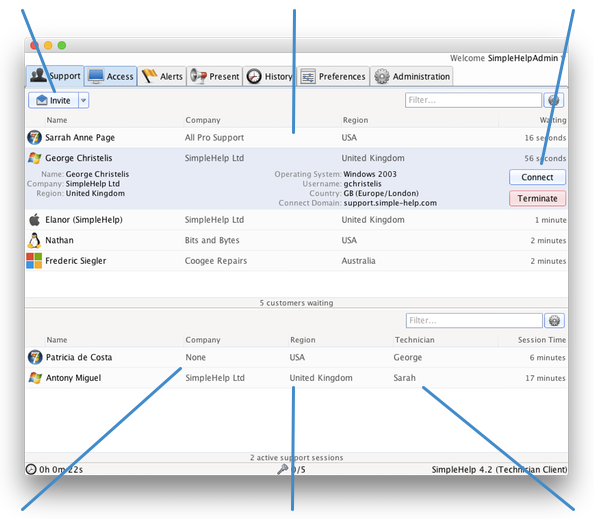This screenshot has height=519, width=594.
Task: Click Apple icon beside Elanor (SimpleHelp)
Action: tap(34, 219)
